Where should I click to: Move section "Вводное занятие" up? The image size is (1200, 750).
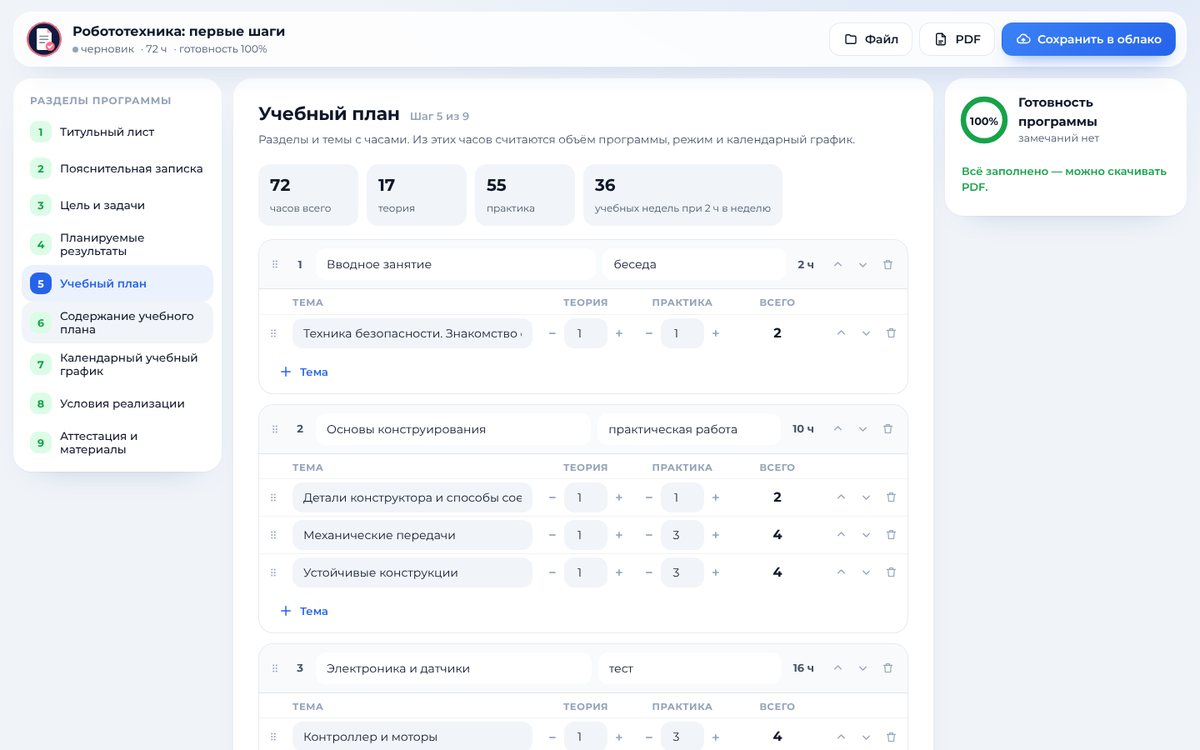(838, 265)
